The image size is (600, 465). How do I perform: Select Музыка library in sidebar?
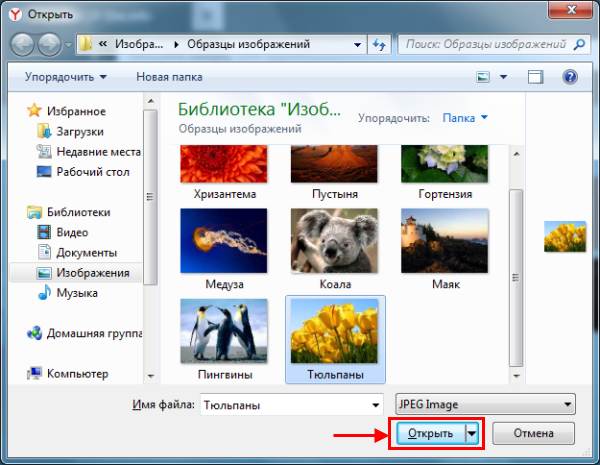(x=76, y=293)
